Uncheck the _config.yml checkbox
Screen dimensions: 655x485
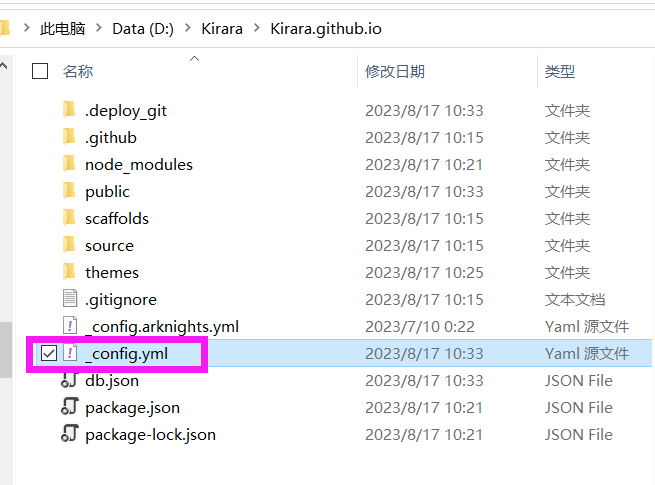pyautogui.click(x=49, y=353)
